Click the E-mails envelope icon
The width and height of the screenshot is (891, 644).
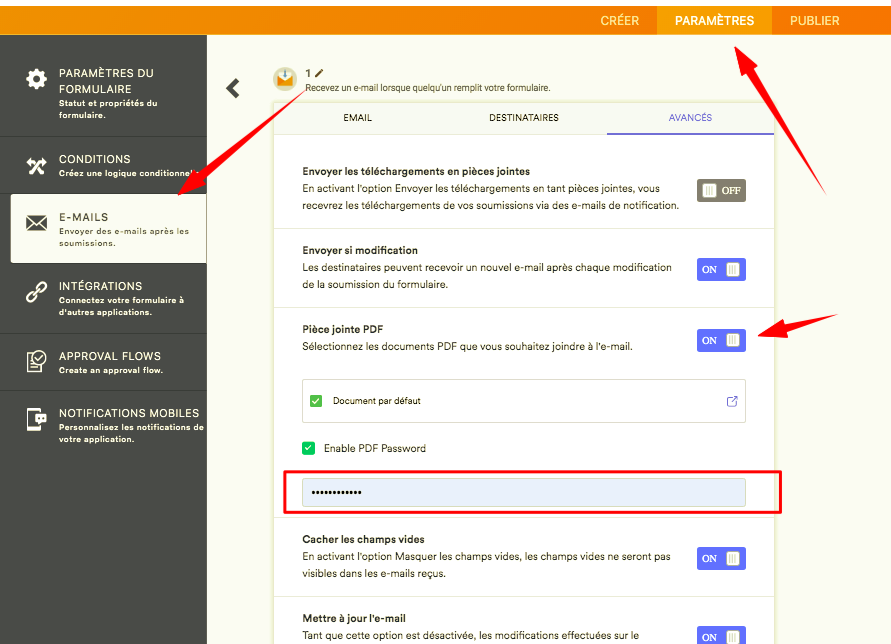click(x=36, y=223)
